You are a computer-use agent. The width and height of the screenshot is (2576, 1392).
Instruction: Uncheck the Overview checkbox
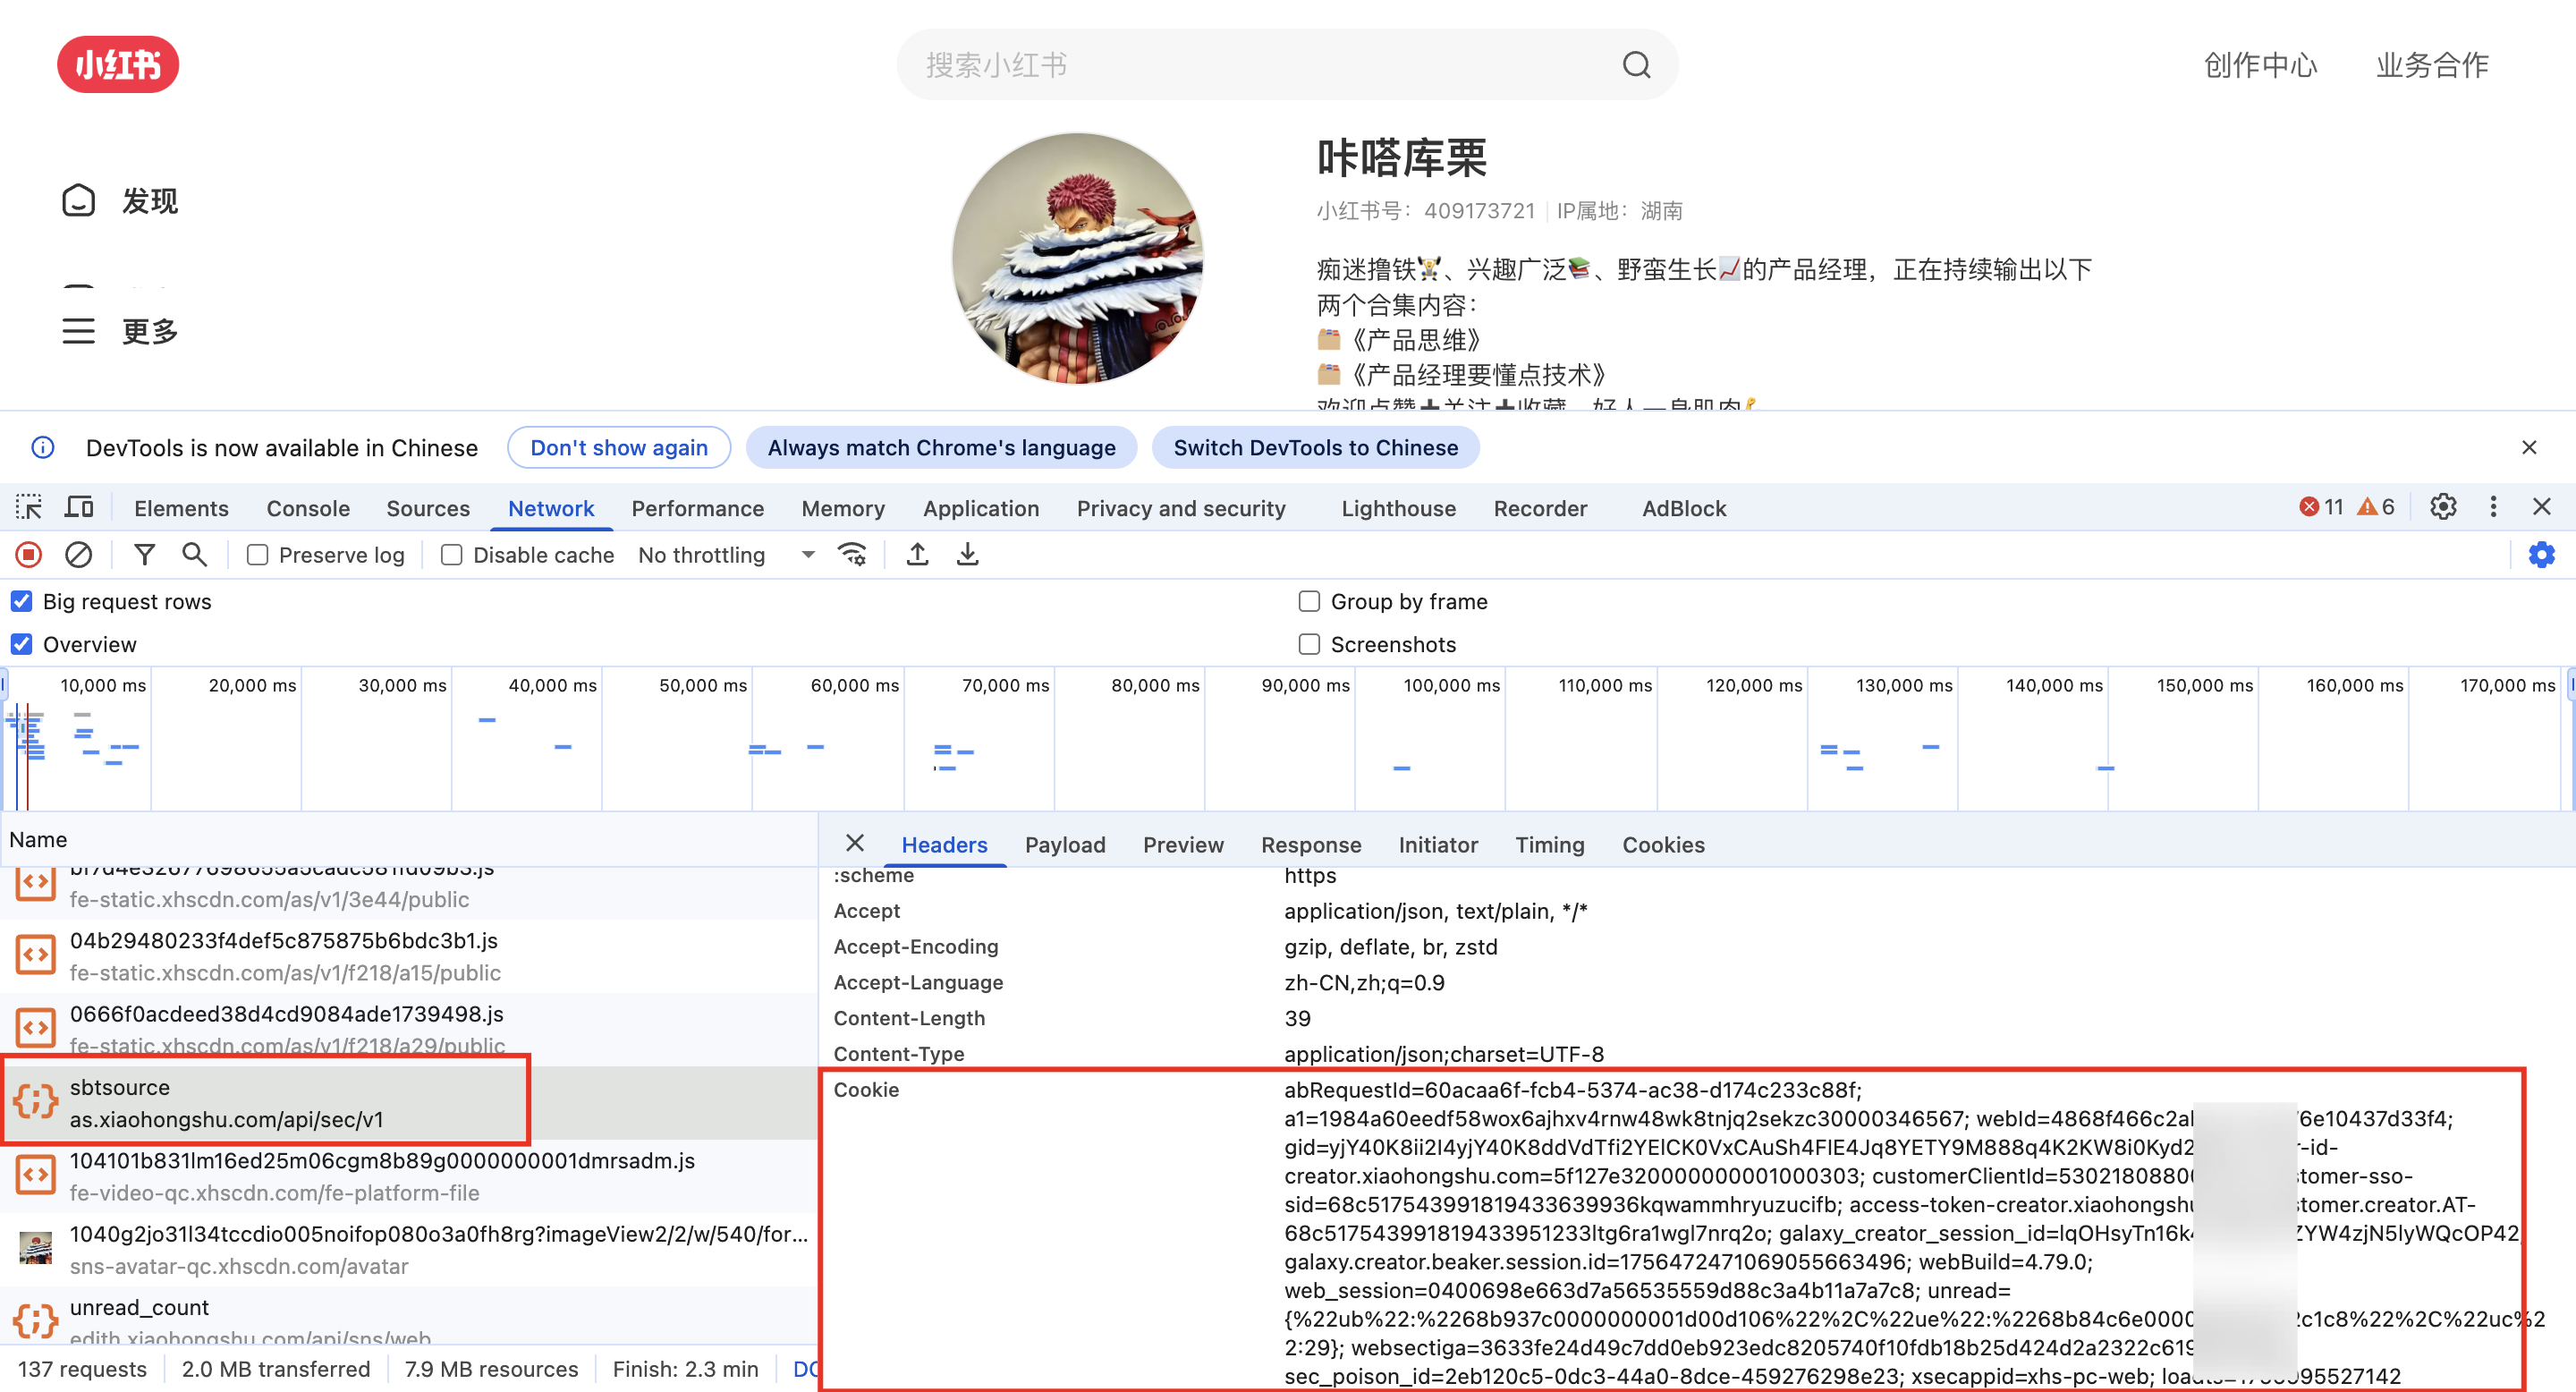[x=21, y=644]
